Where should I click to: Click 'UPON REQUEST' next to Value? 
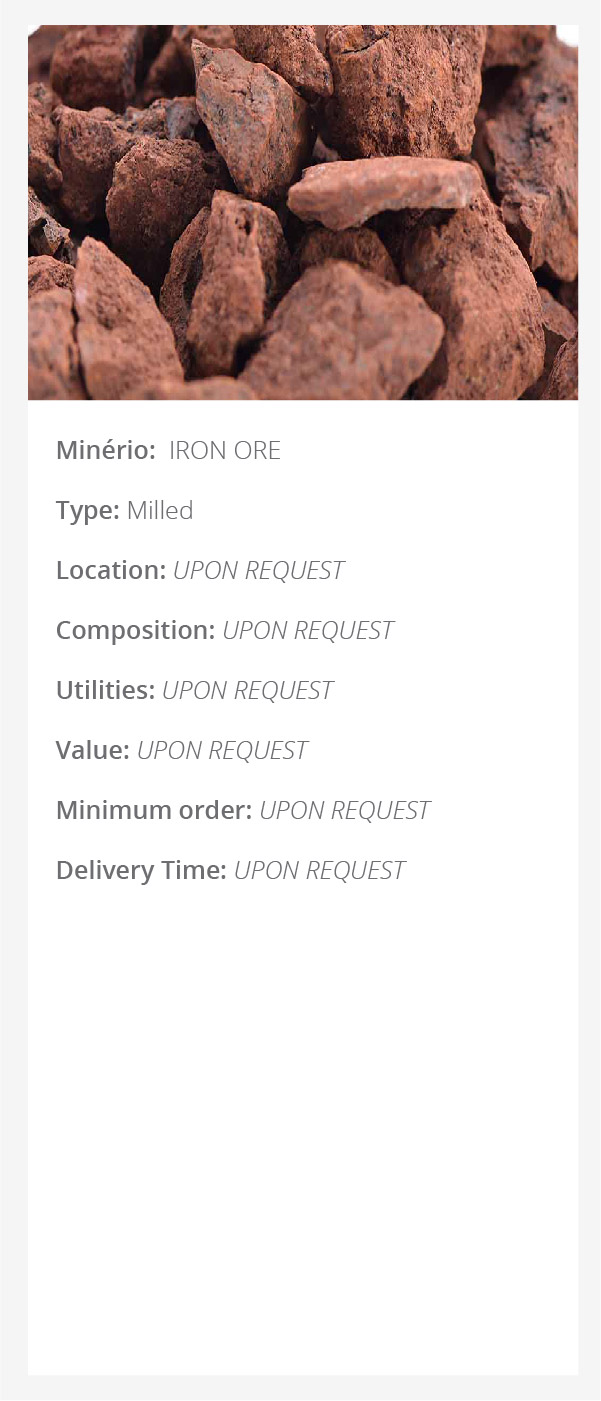[x=222, y=750]
